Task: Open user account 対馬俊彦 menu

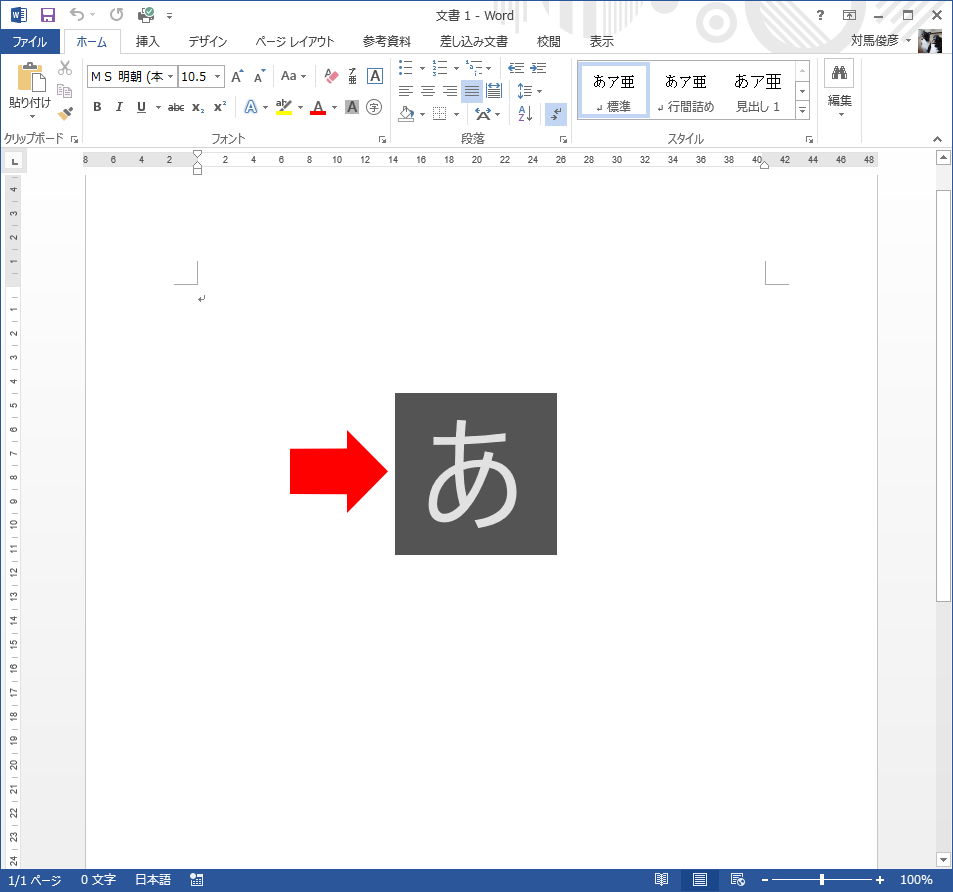Action: pos(881,41)
